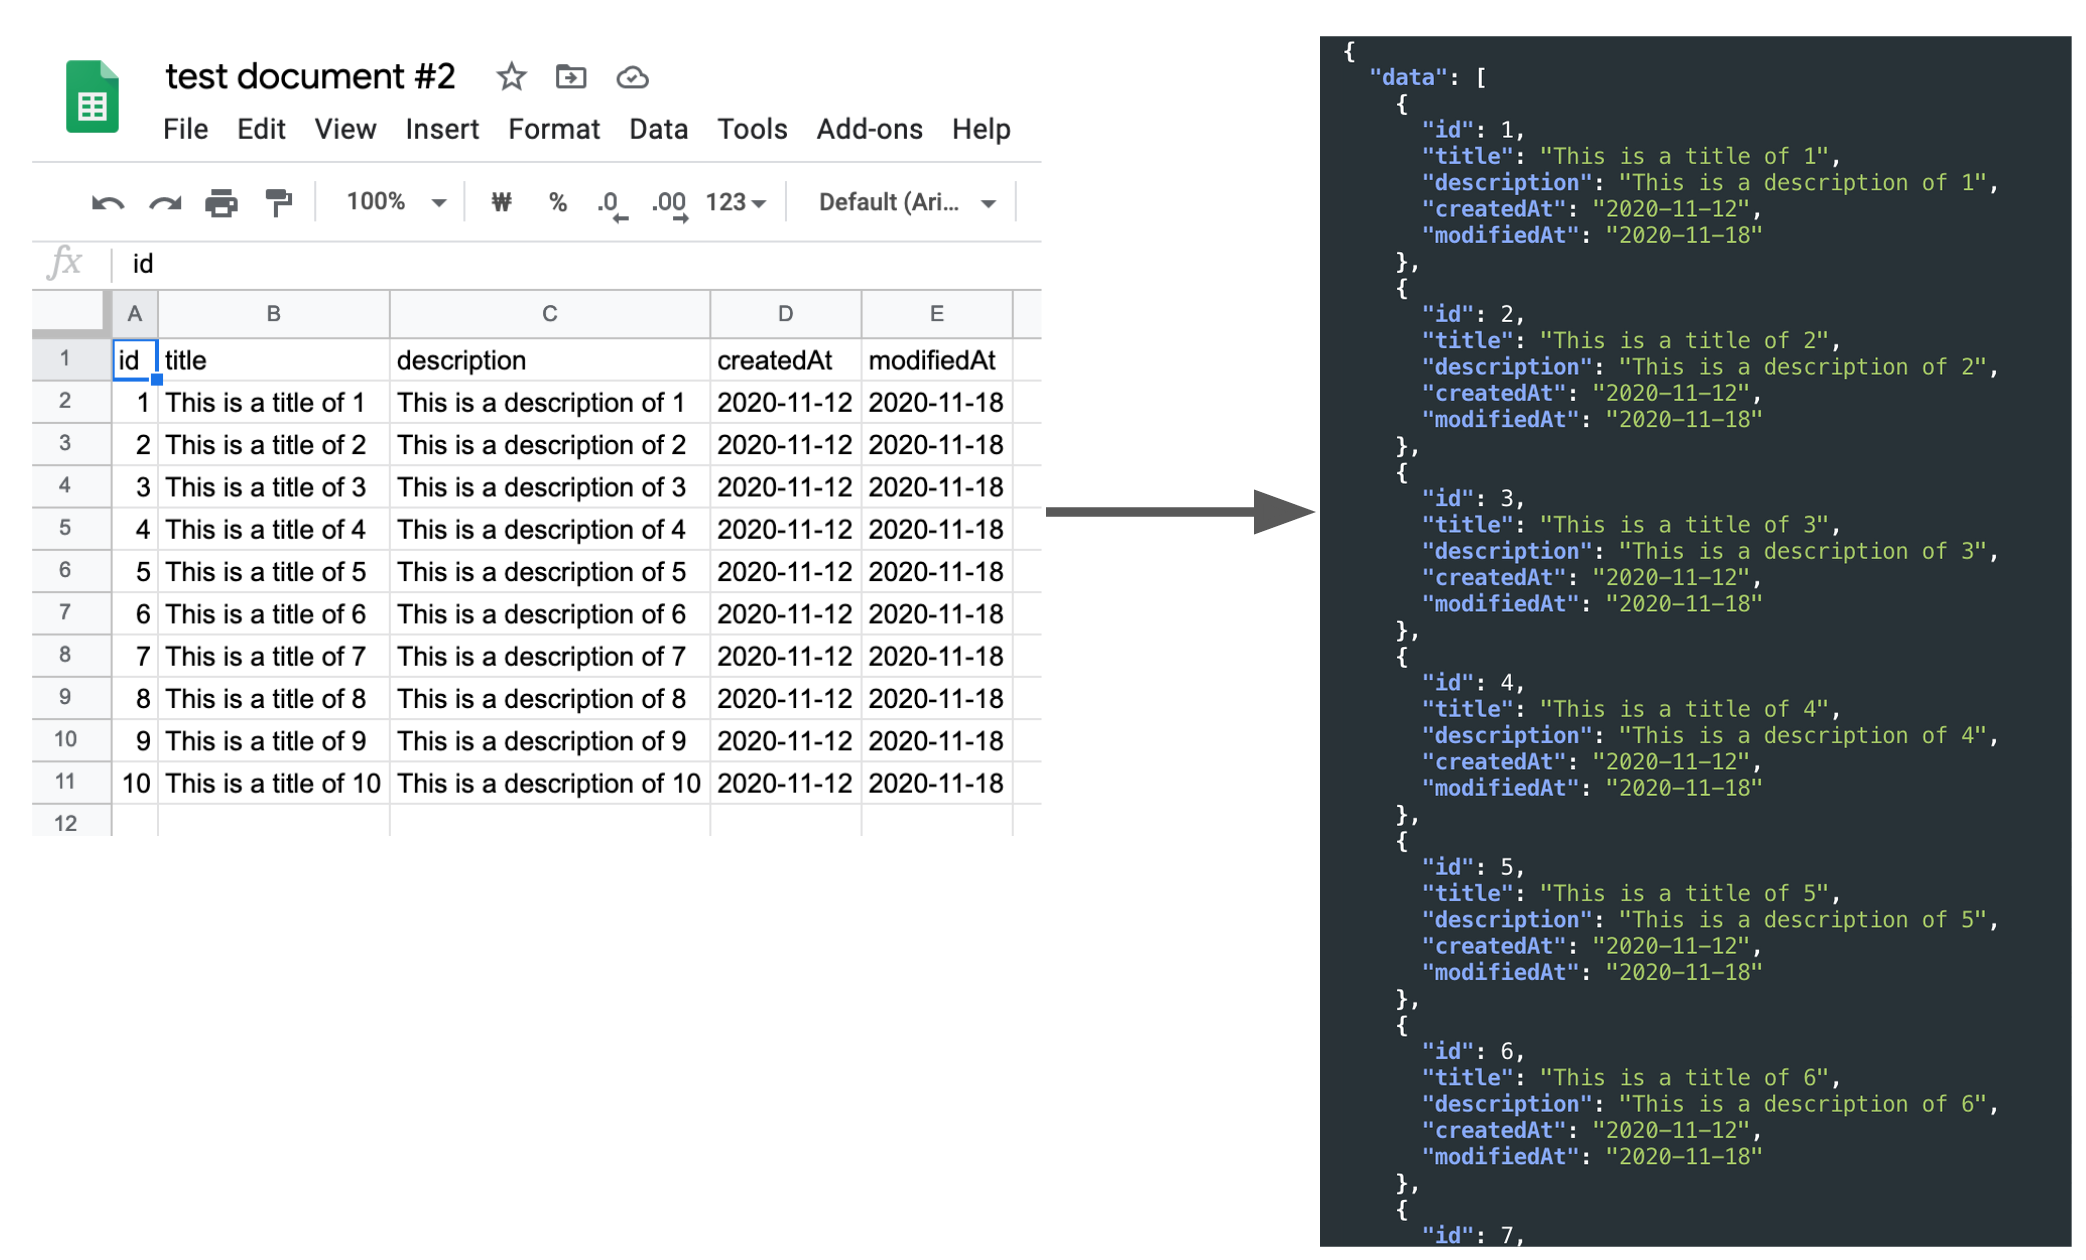Open the Add-ons menu
The width and height of the screenshot is (2086, 1260).
[x=869, y=129]
